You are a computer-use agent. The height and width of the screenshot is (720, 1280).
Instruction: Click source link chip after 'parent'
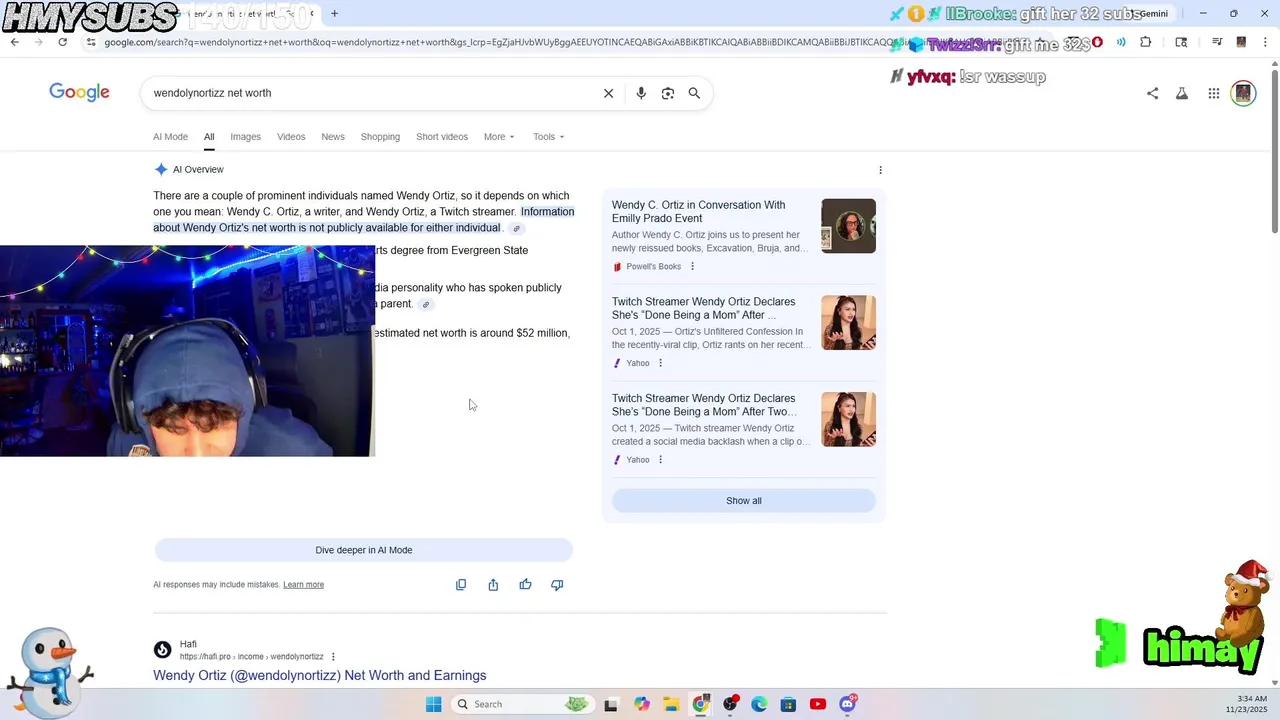[x=426, y=304]
